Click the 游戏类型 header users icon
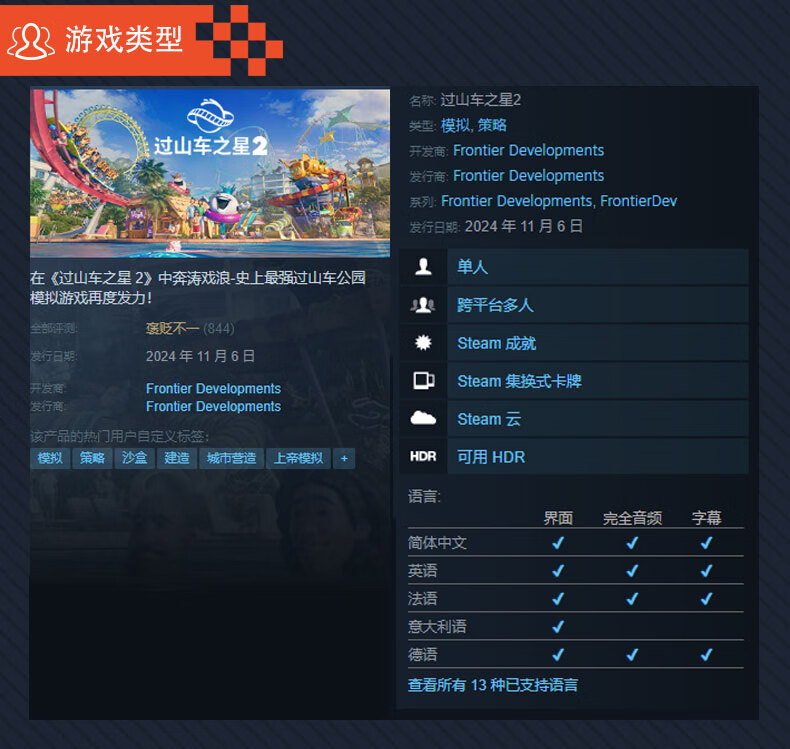This screenshot has height=749, width=790. (x=30, y=42)
